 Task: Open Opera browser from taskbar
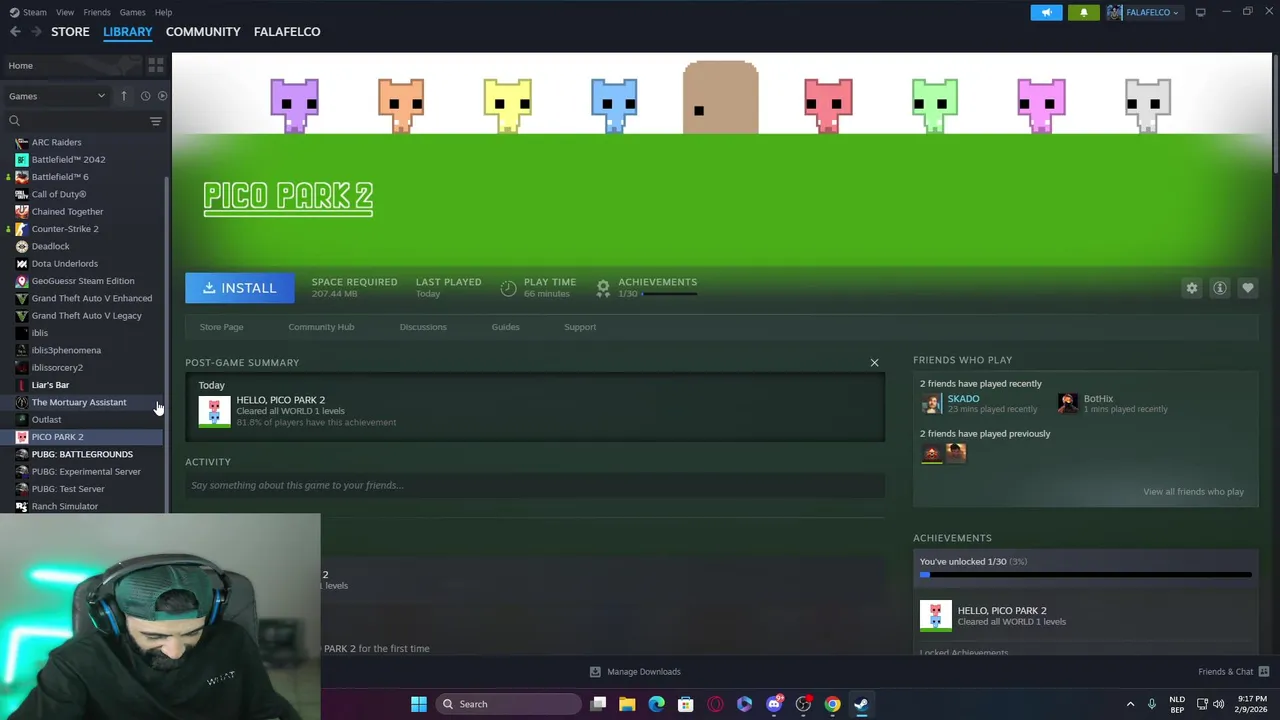click(715, 704)
